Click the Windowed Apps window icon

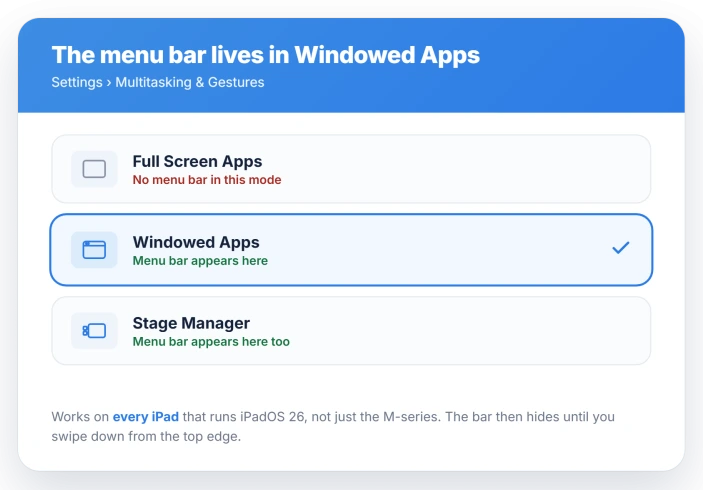pyautogui.click(x=94, y=250)
